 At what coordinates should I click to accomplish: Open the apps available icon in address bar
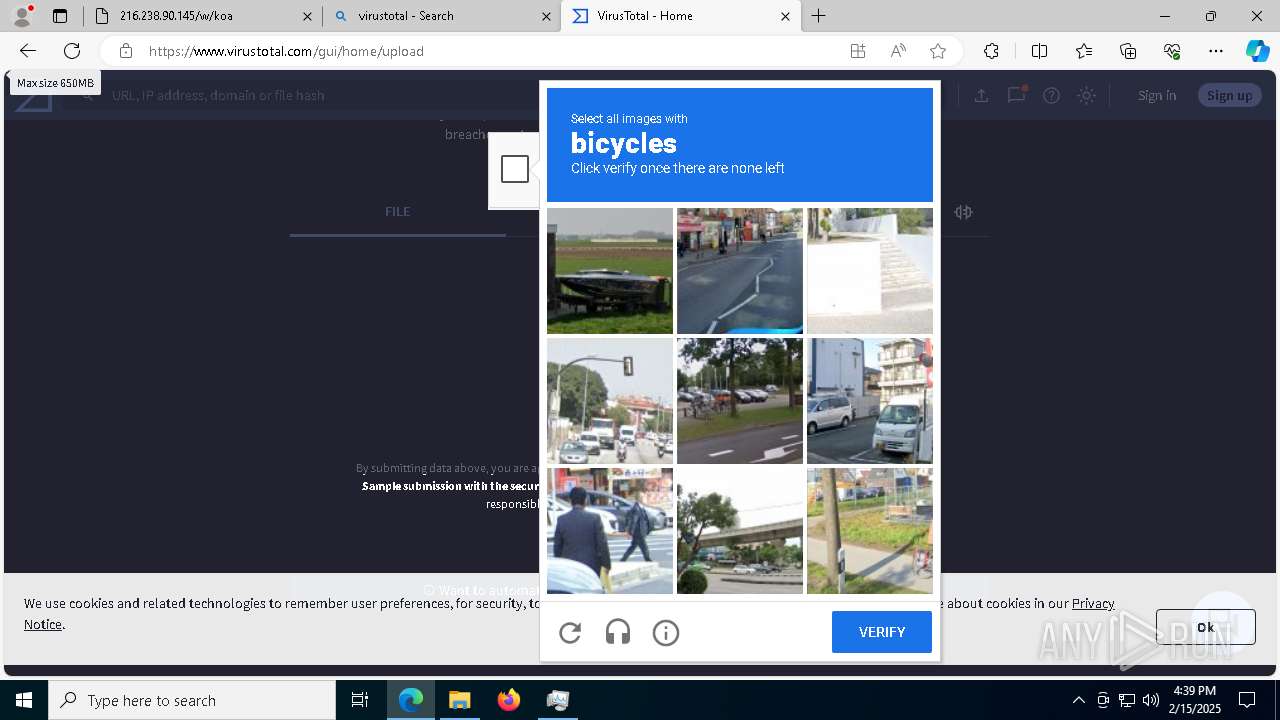click(x=858, y=51)
